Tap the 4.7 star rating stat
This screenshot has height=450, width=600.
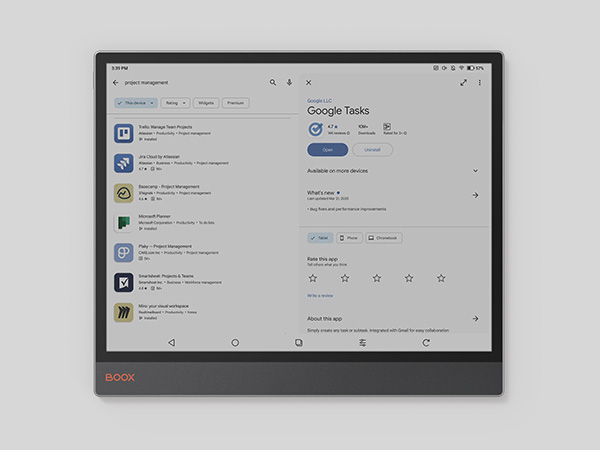(x=338, y=129)
